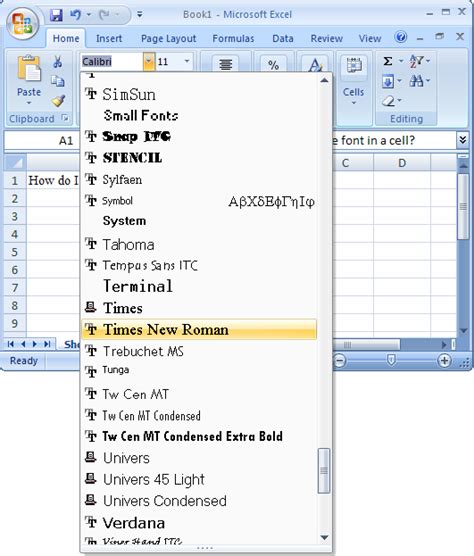Cut selection with the scissors icon
The image size is (474, 556).
click(x=57, y=62)
